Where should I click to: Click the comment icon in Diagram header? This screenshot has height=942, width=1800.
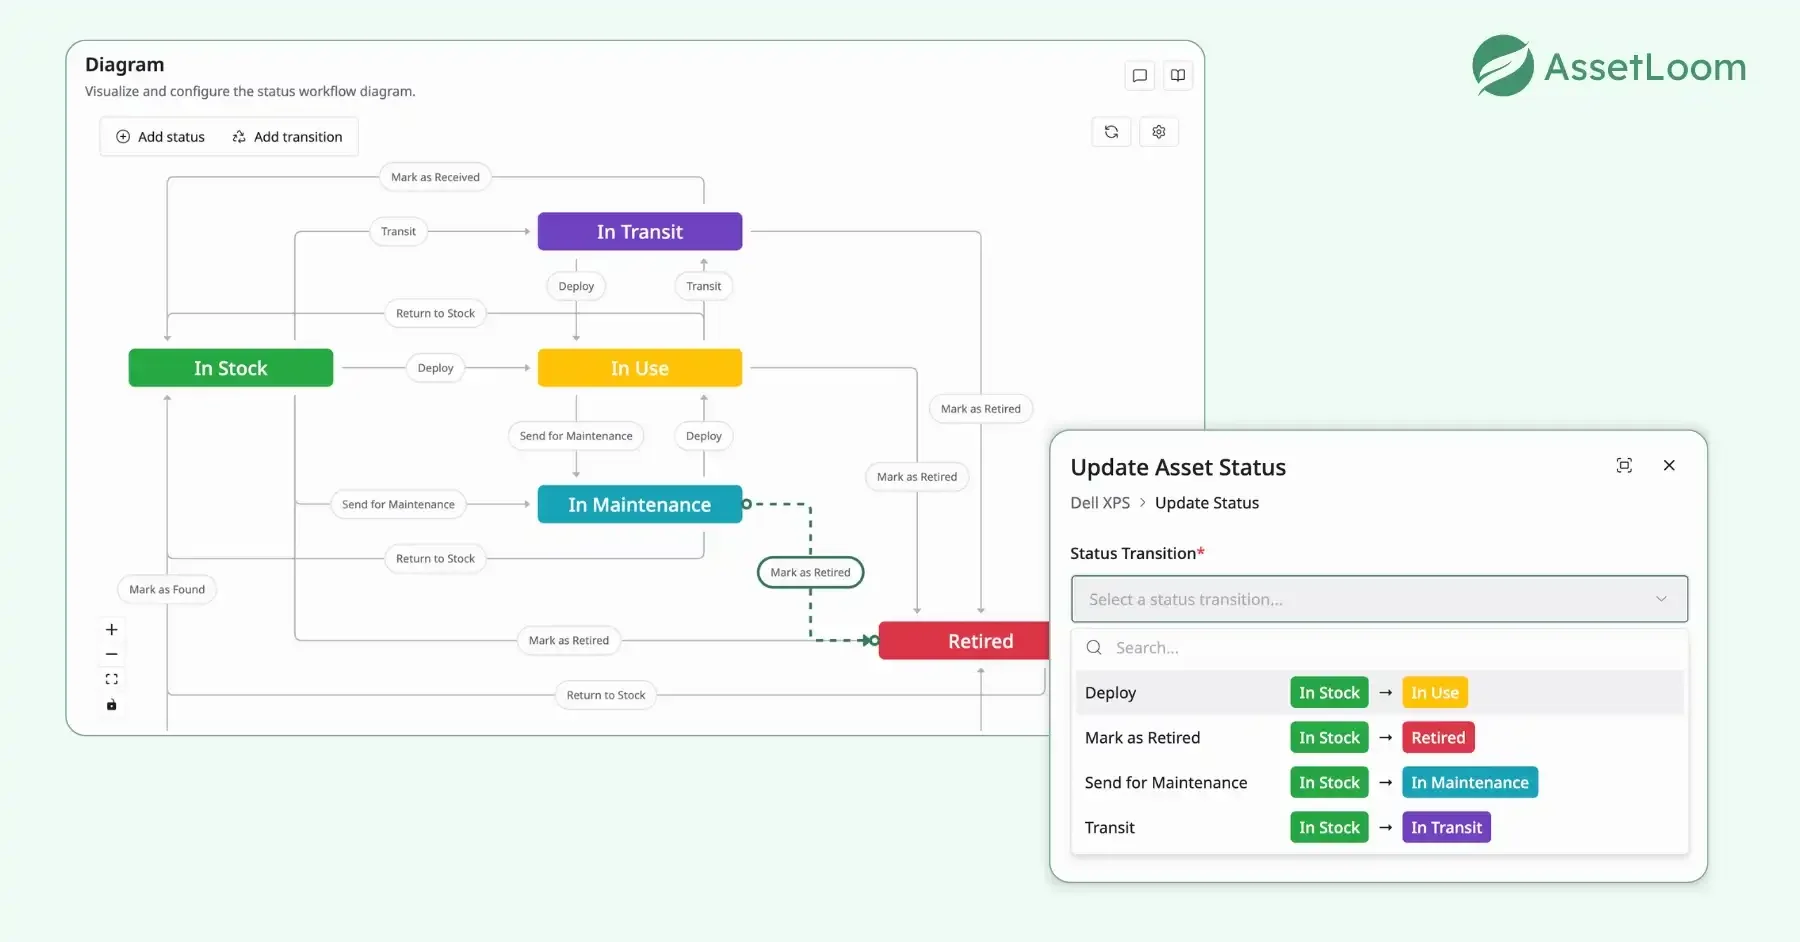(1139, 76)
